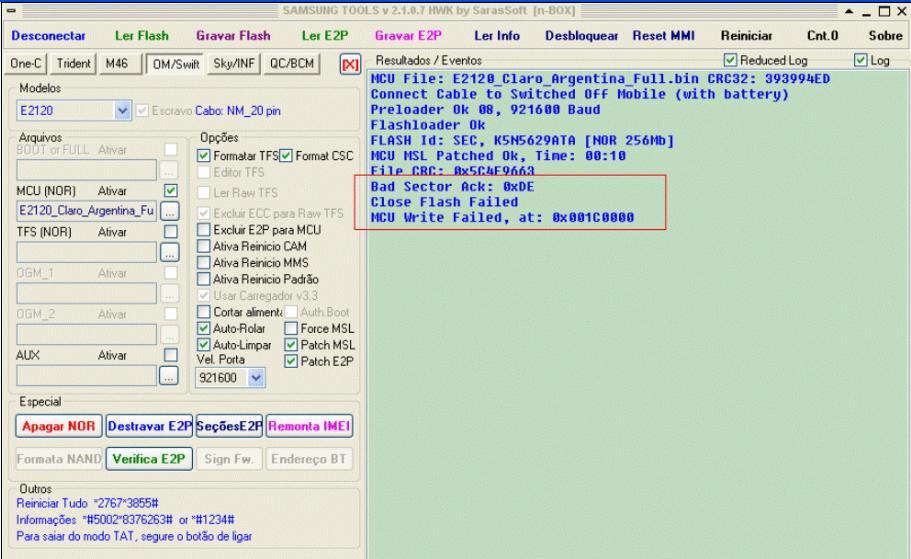The image size is (911, 559).
Task: Browse for TFS (NOR) file
Action: click(170, 252)
